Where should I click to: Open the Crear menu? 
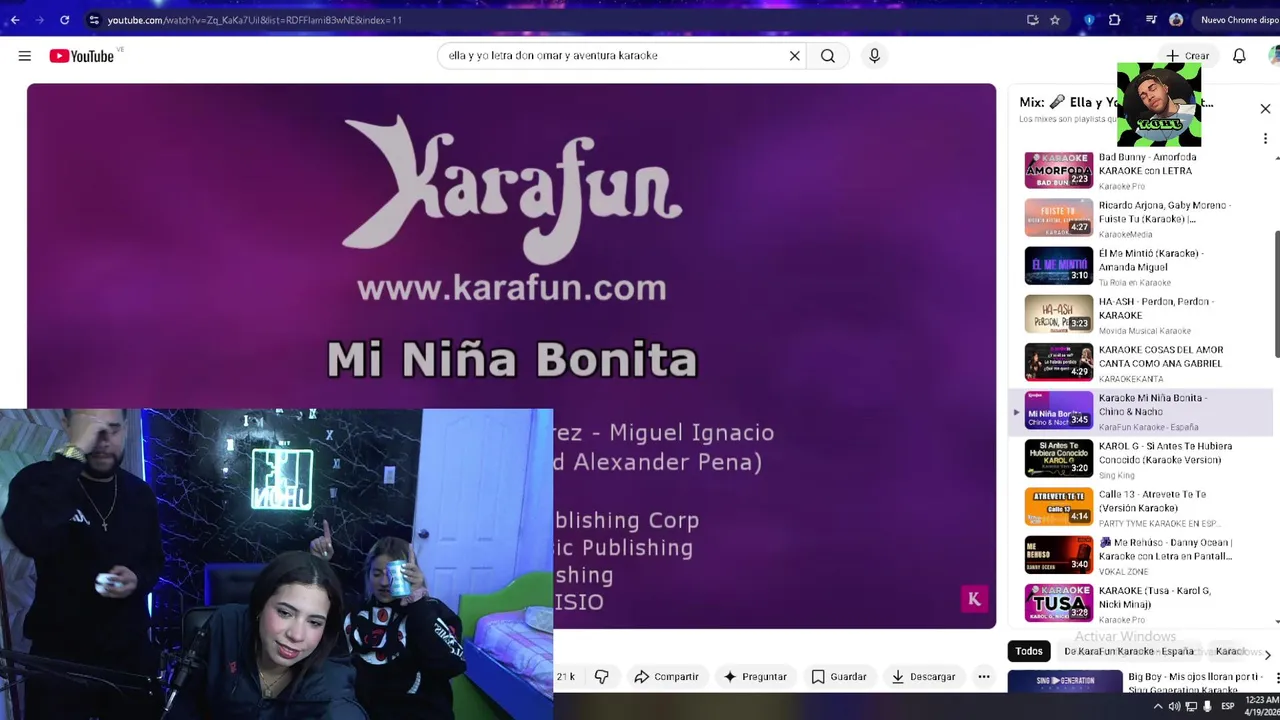coord(1187,56)
